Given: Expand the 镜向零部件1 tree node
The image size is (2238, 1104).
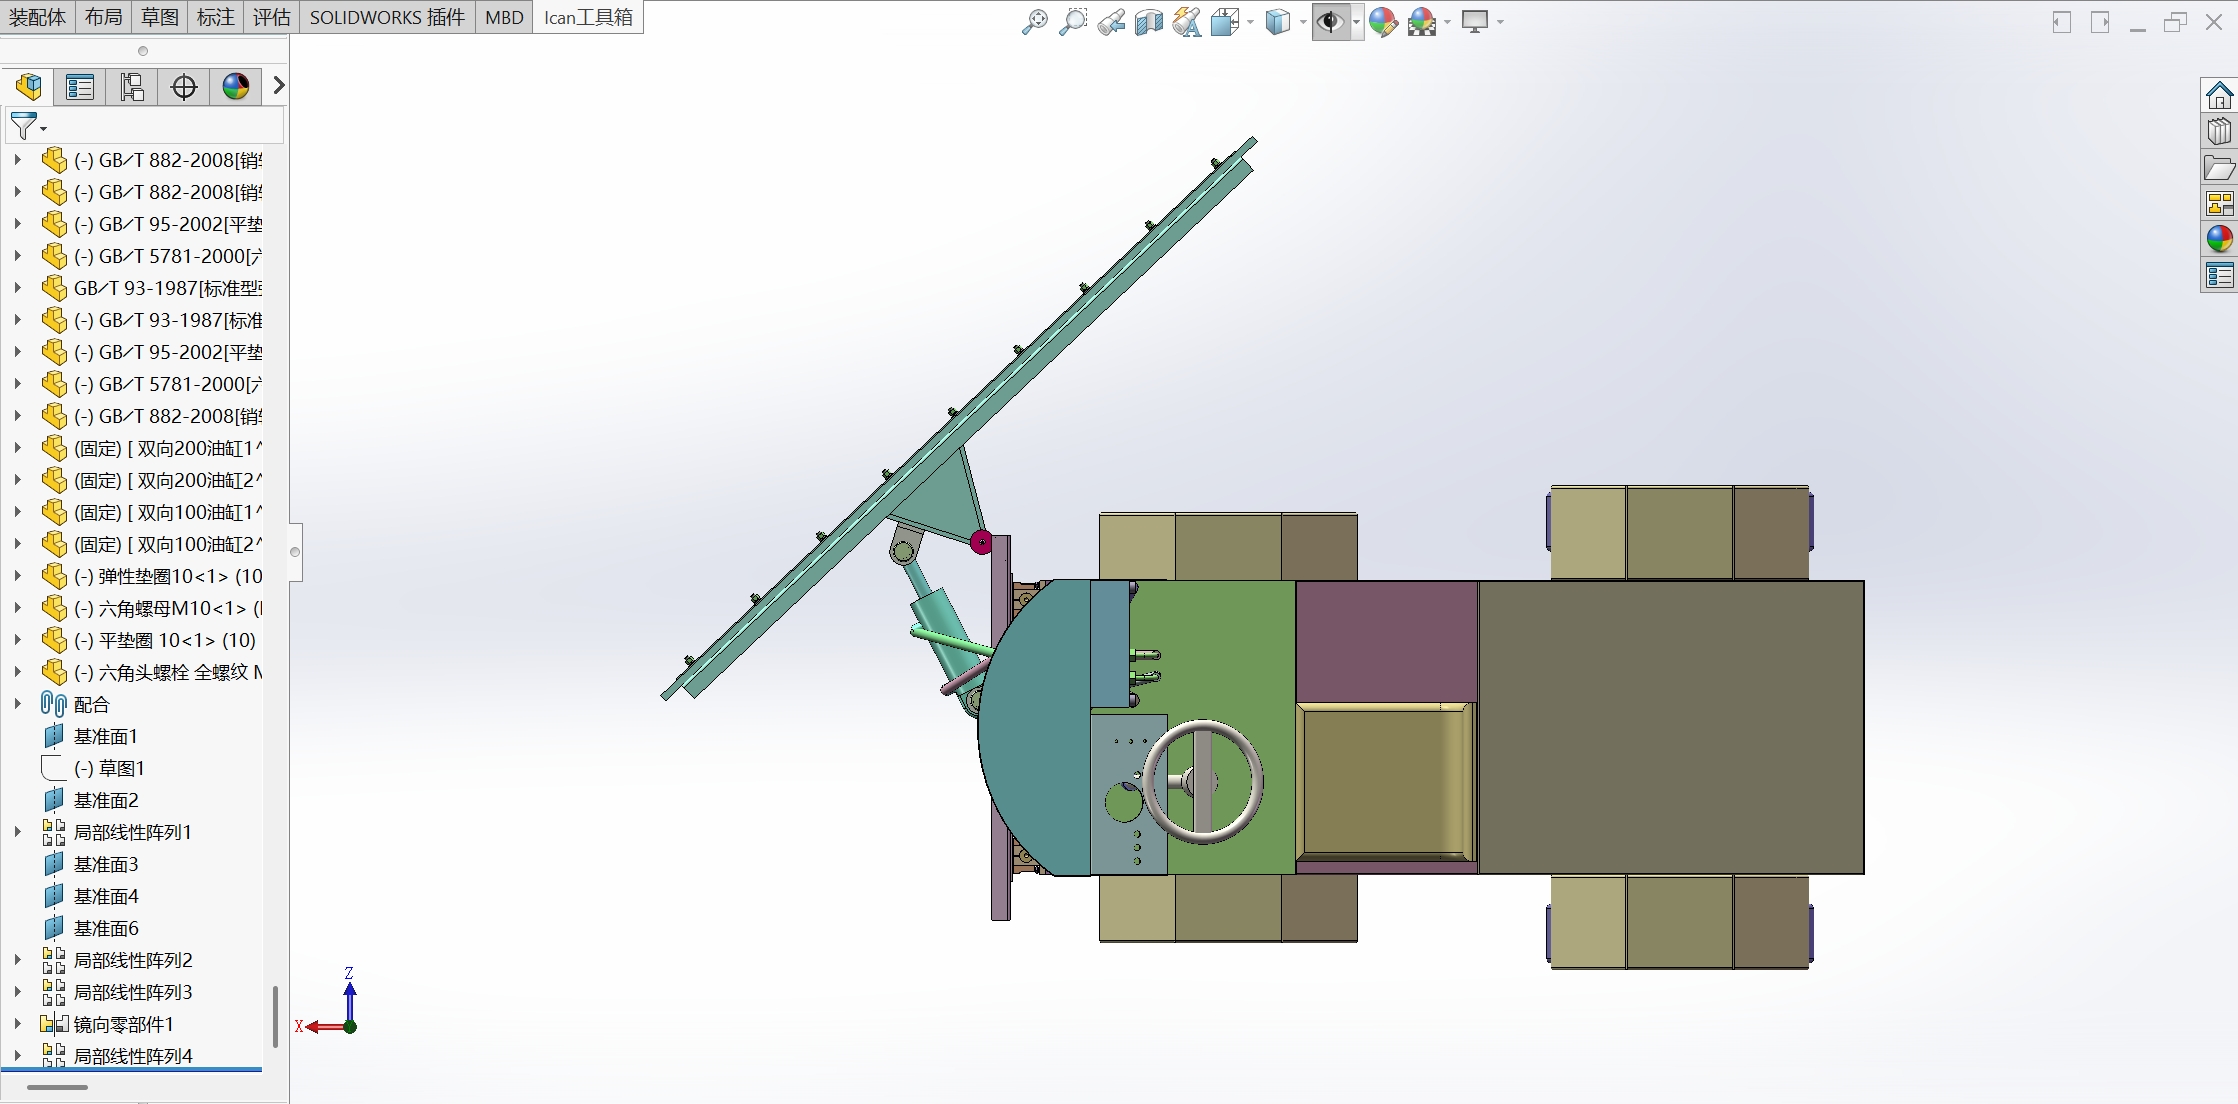Looking at the screenshot, I should pos(17,1024).
